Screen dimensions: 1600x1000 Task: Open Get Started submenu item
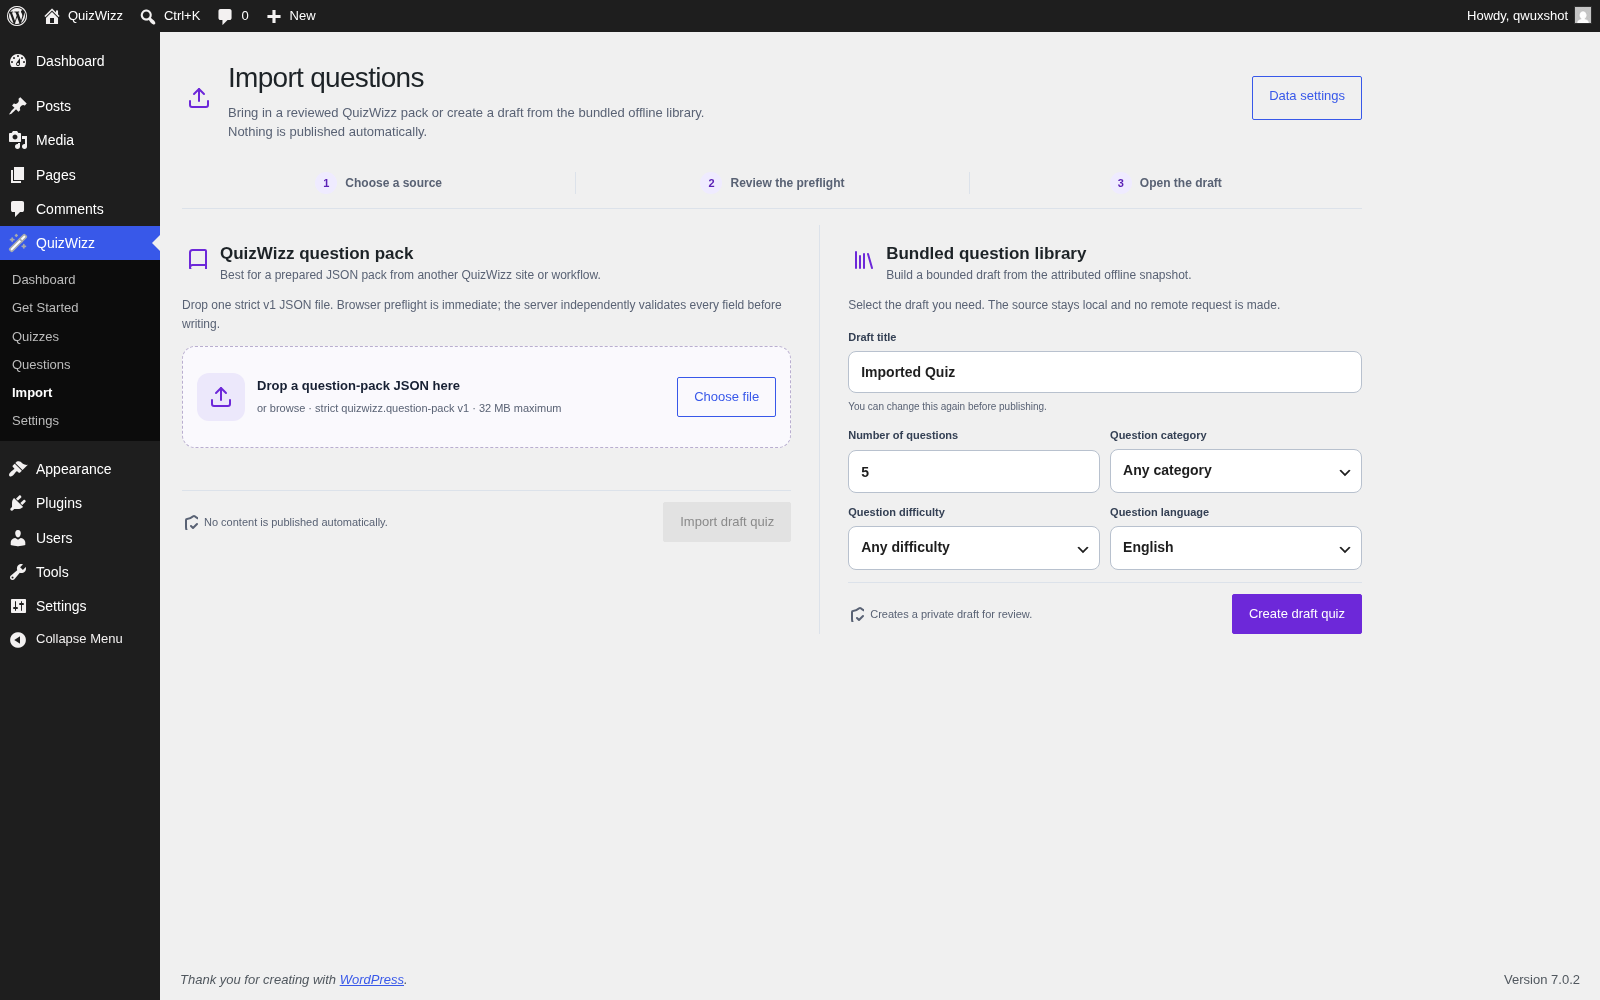[x=45, y=308]
